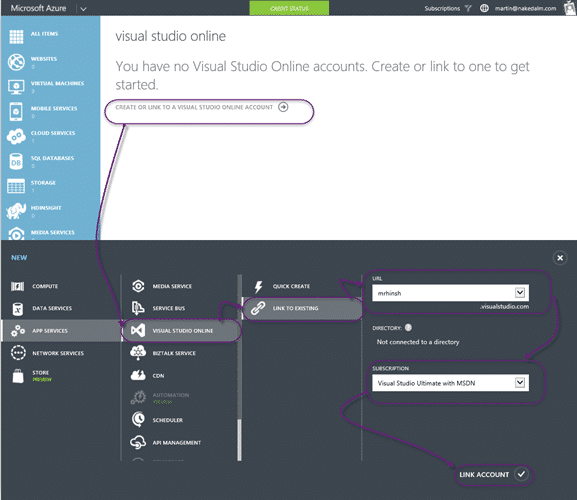Click the Data Services database icon
Viewport: 577px width, 500px height.
(x=18, y=309)
